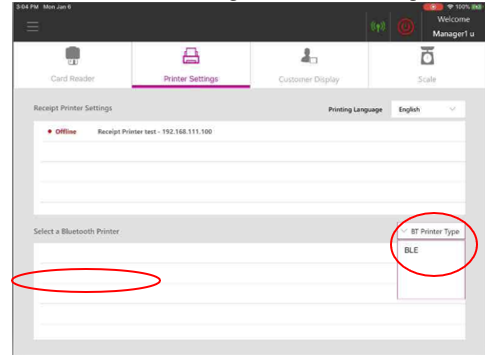Click the green wireless signal icon
488x363 pixels.
(x=378, y=26)
